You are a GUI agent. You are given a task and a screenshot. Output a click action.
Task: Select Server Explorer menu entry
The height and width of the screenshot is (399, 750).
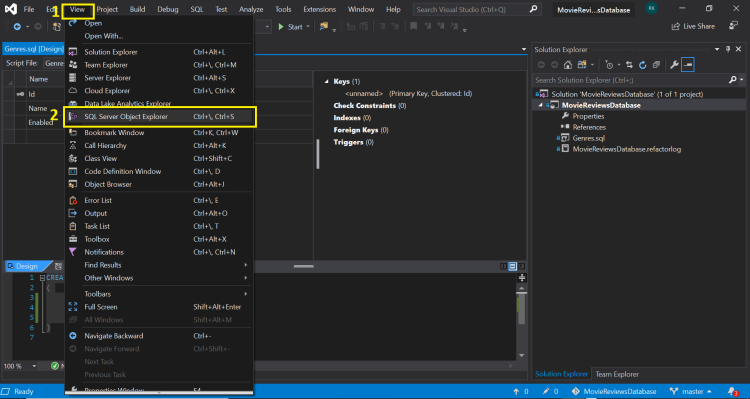point(159,78)
